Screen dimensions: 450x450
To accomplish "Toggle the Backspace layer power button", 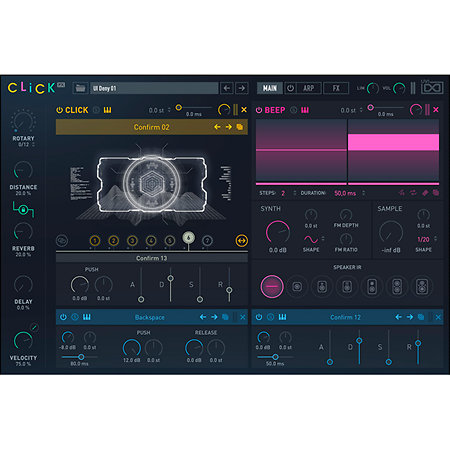I will click(63, 317).
